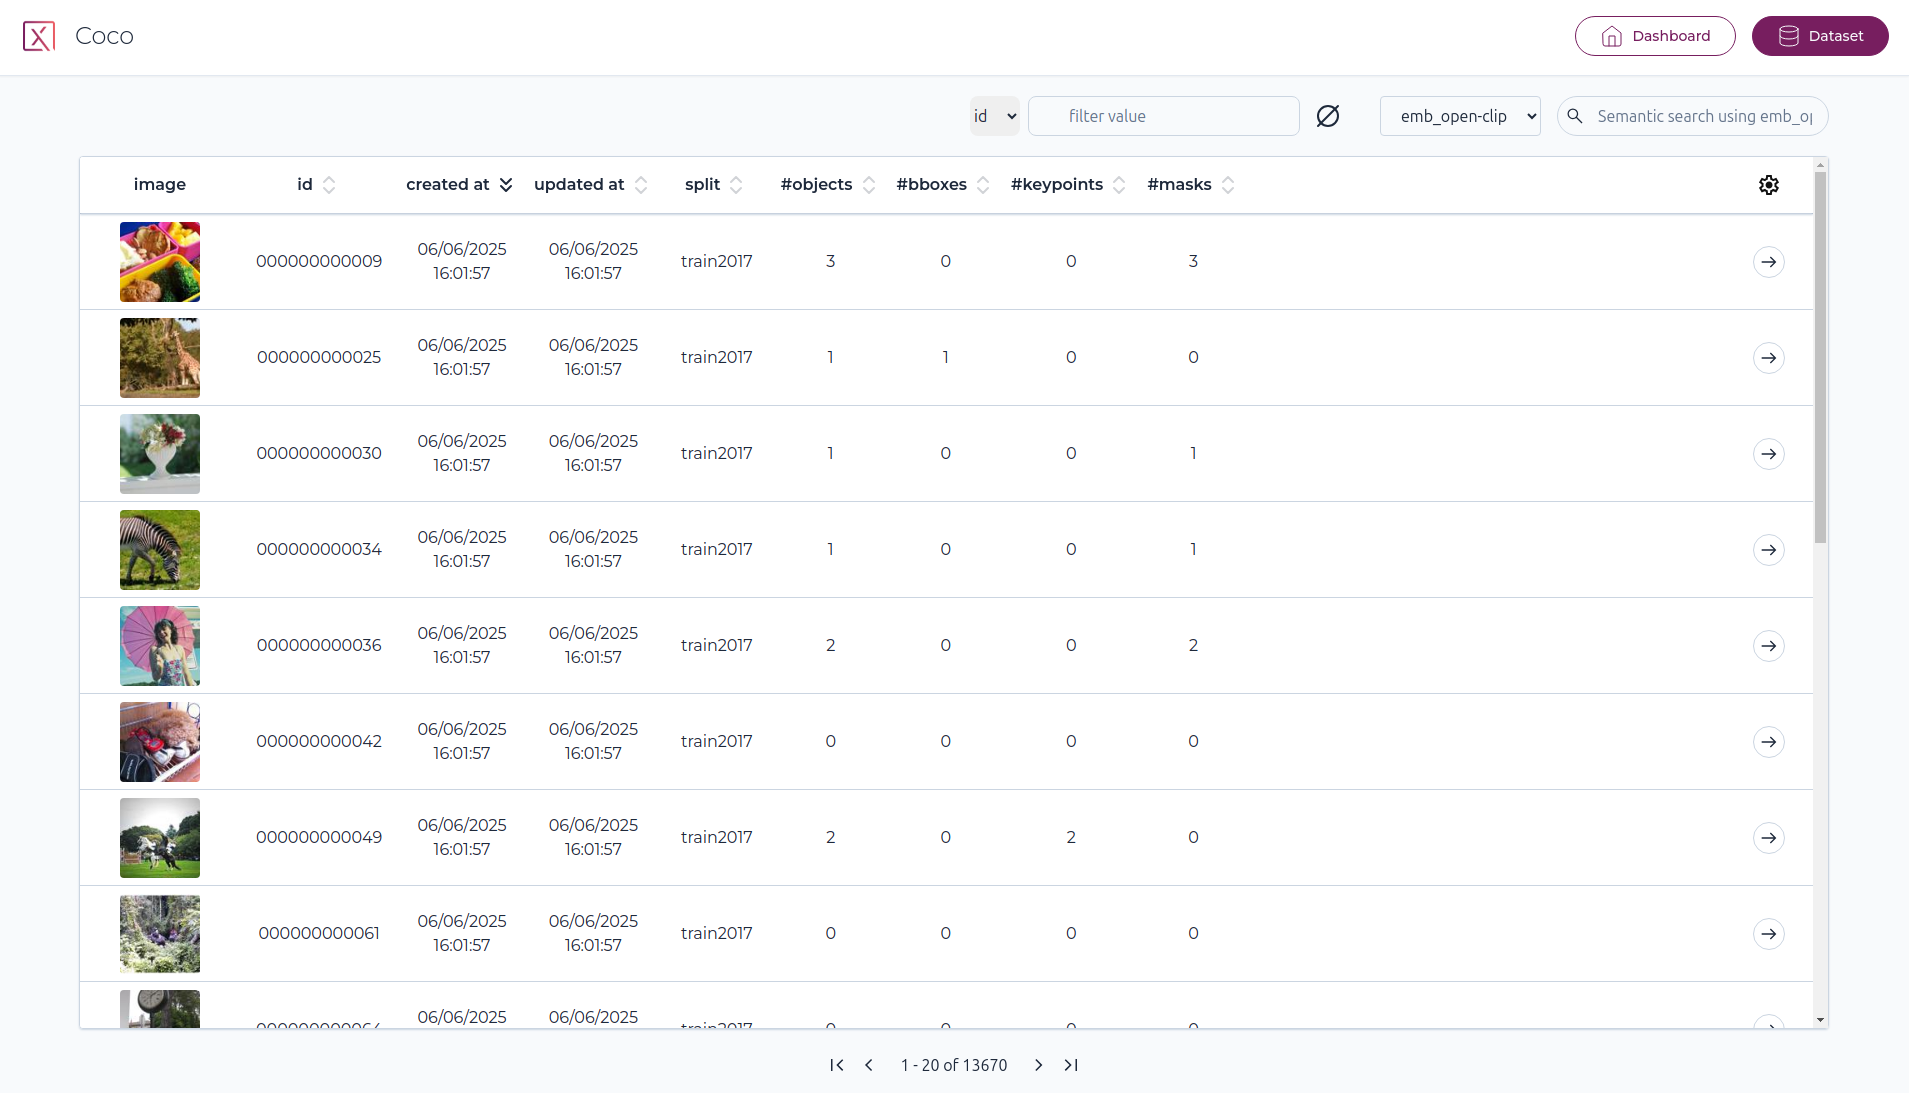Viewport: 1909px width, 1093px height.
Task: Go to first page of results
Action: (837, 1065)
